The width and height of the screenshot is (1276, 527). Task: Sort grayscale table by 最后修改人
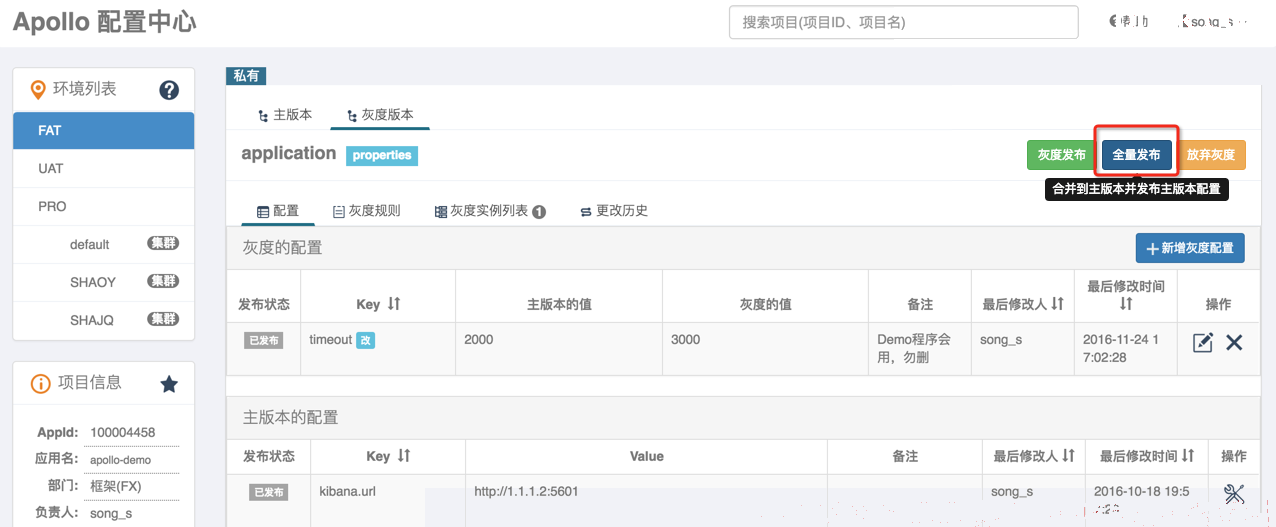[x=1057, y=303]
